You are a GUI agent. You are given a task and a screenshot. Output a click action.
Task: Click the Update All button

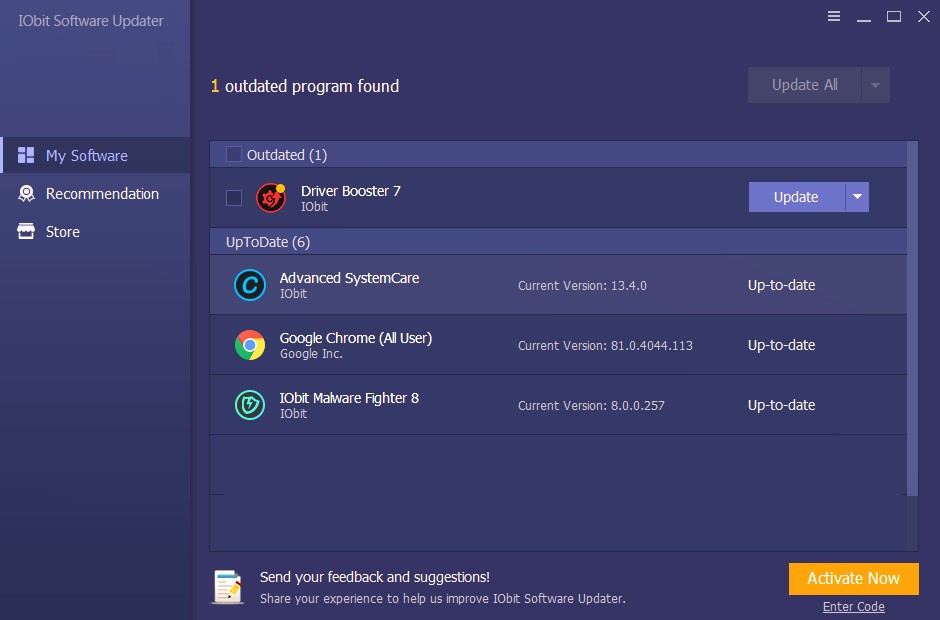[x=805, y=85]
